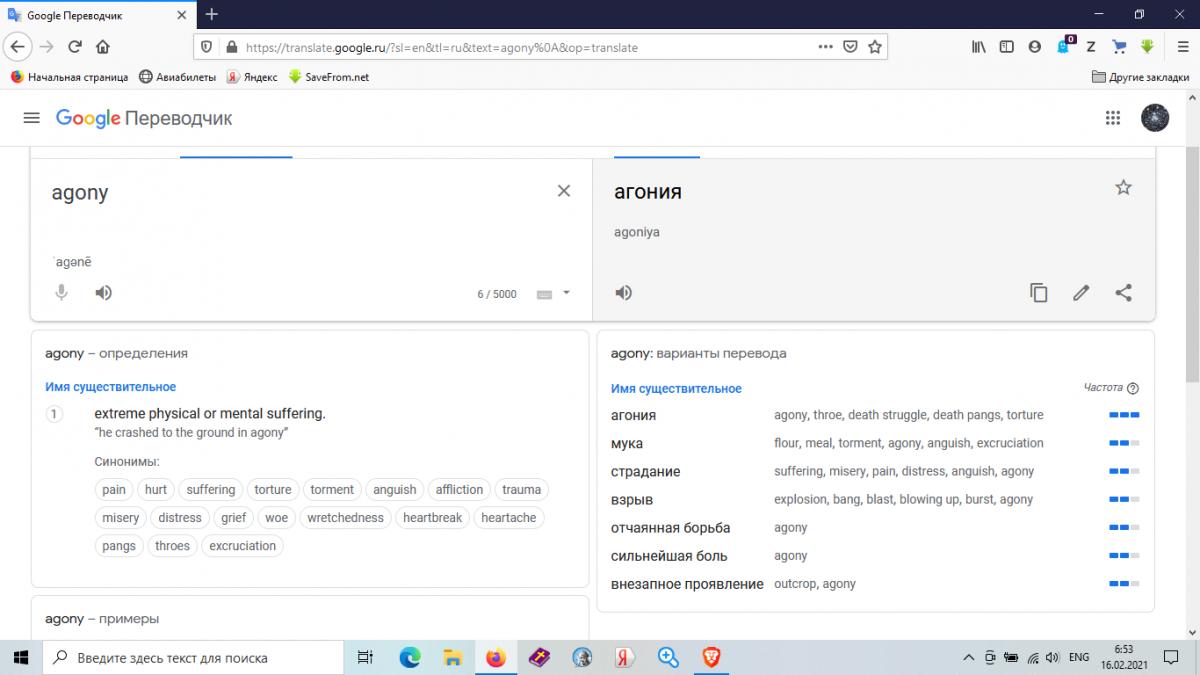This screenshot has width=1200, height=675.
Task: Select synonym chip wretchedness
Action: click(x=346, y=518)
